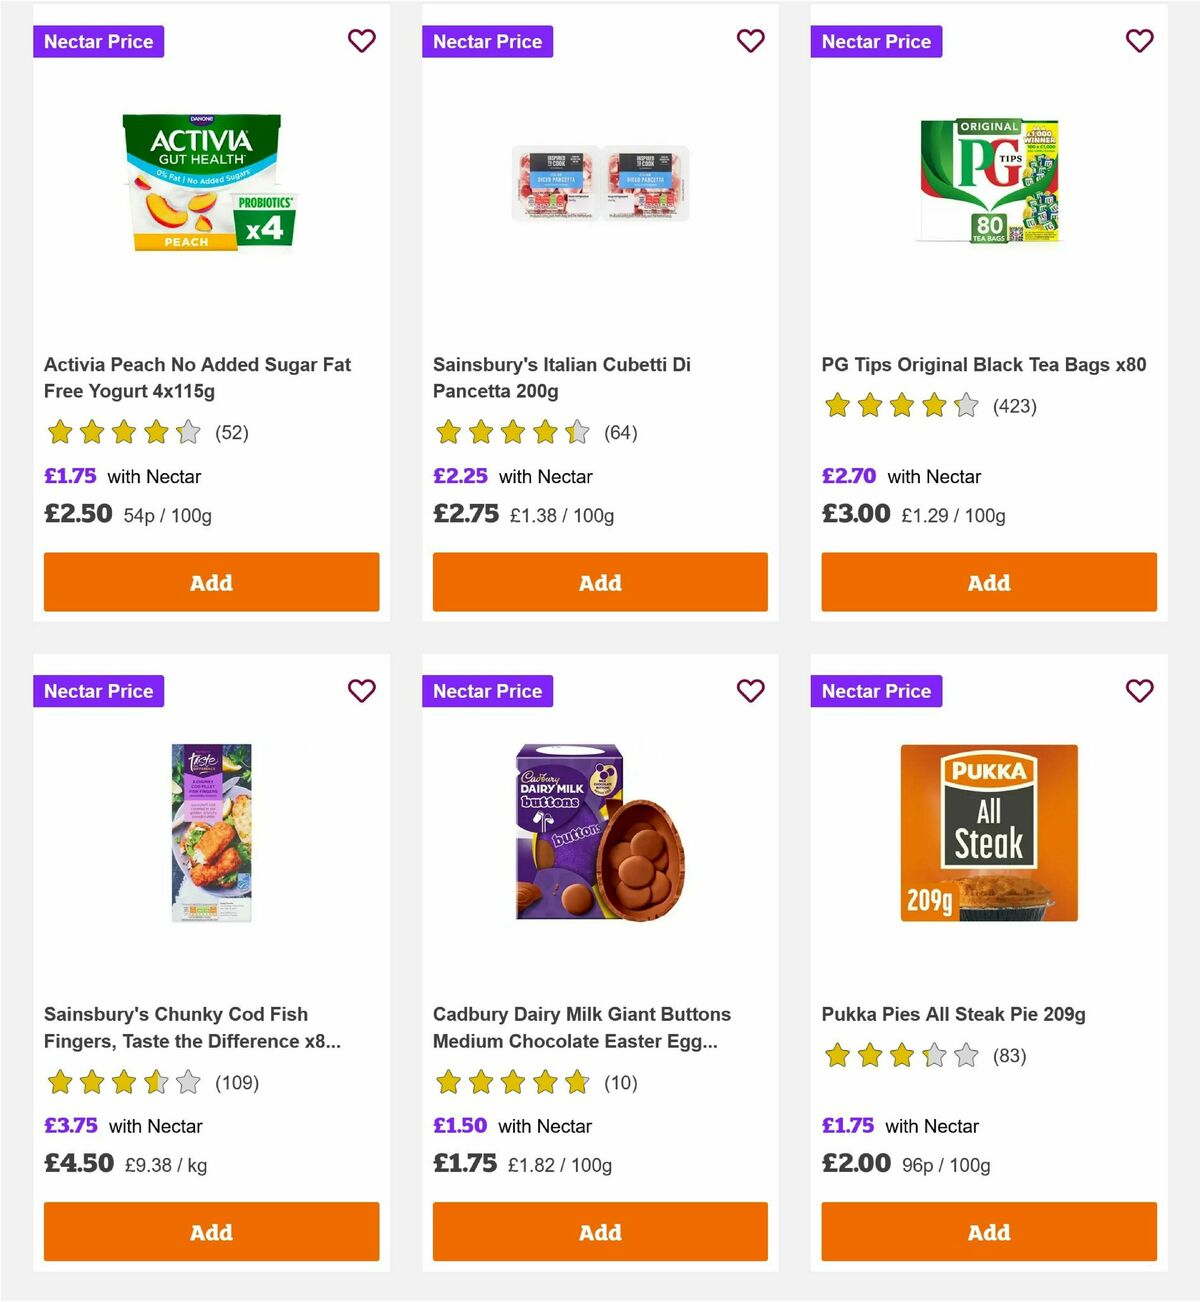
Task: Click the heart icon on Pukka Pies All Steak
Action: click(x=1140, y=691)
